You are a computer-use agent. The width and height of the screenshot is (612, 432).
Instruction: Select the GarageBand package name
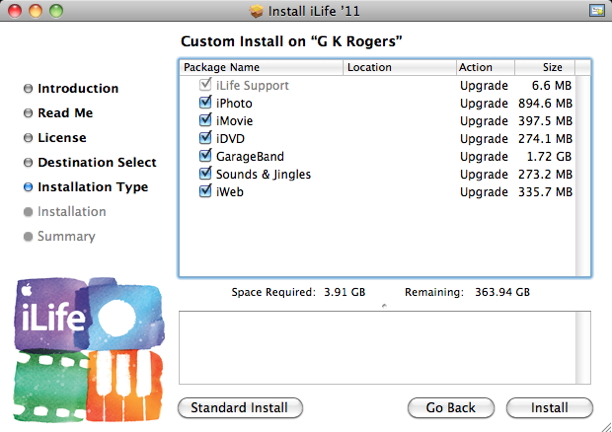tap(250, 156)
